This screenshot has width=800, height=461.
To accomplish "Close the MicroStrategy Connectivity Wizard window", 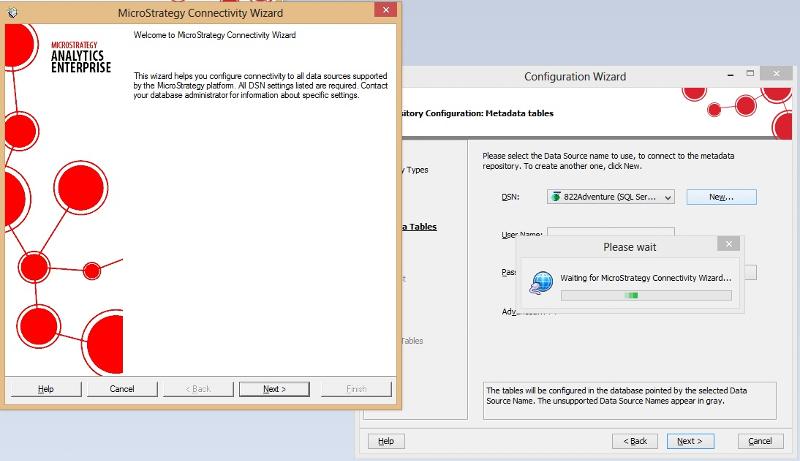I will (x=386, y=10).
